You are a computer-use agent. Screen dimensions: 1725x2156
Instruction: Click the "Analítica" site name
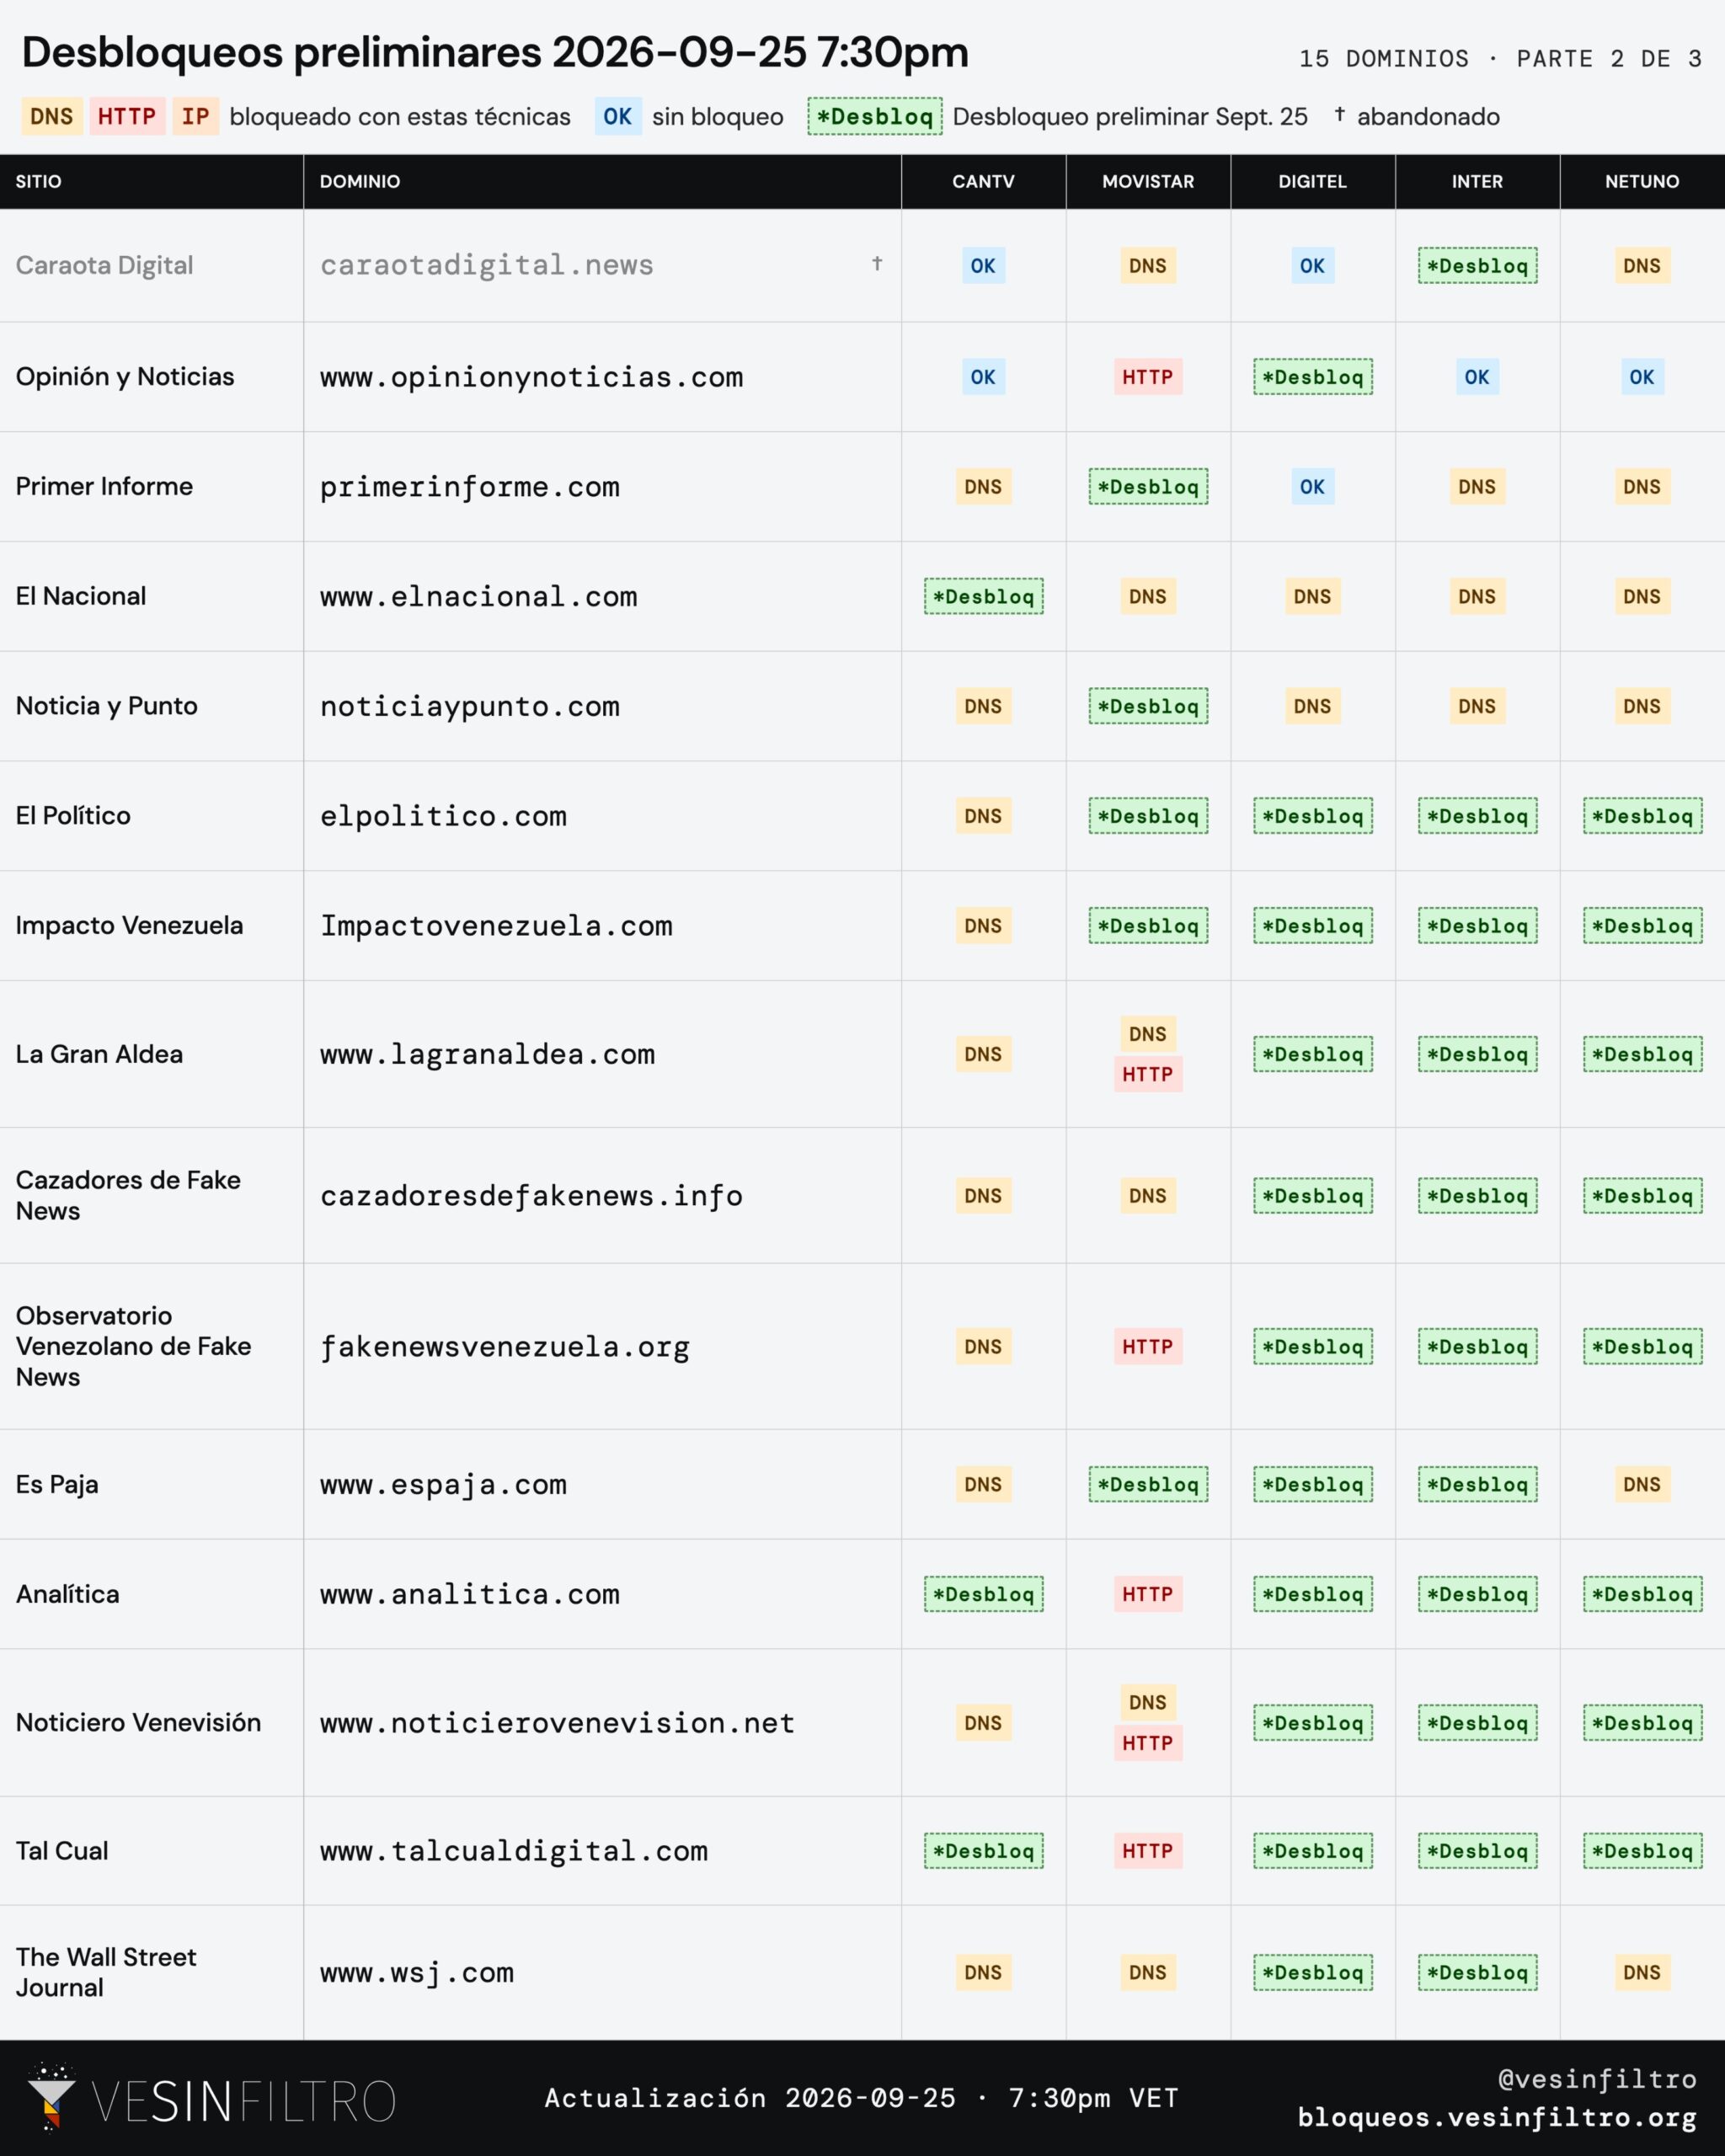[68, 1594]
